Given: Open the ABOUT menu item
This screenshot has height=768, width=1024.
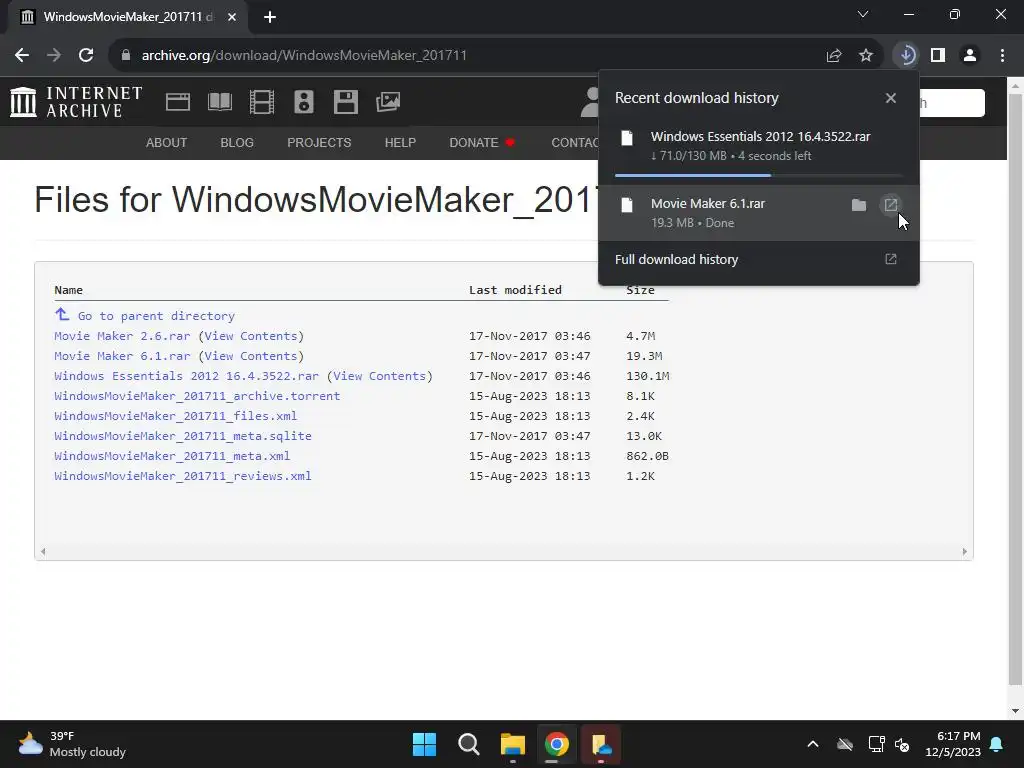Looking at the screenshot, I should [x=167, y=142].
